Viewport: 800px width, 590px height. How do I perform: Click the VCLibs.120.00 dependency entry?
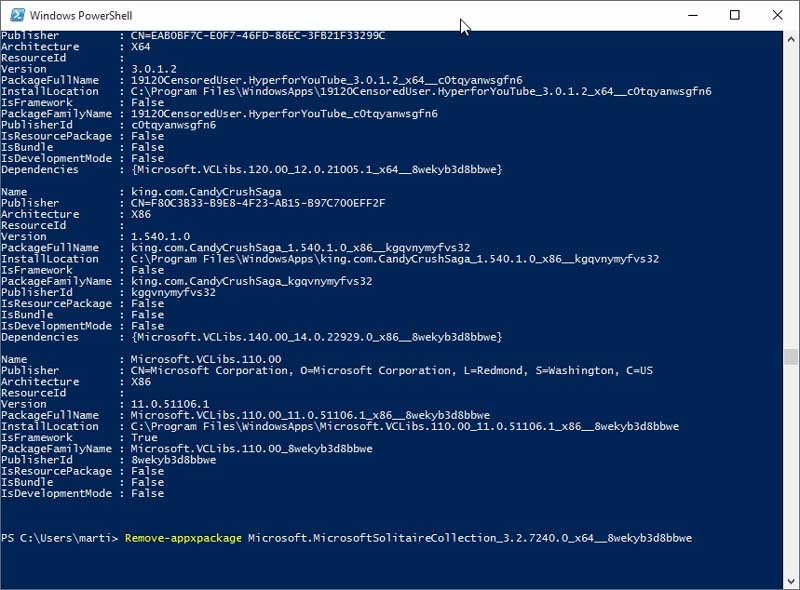click(317, 169)
